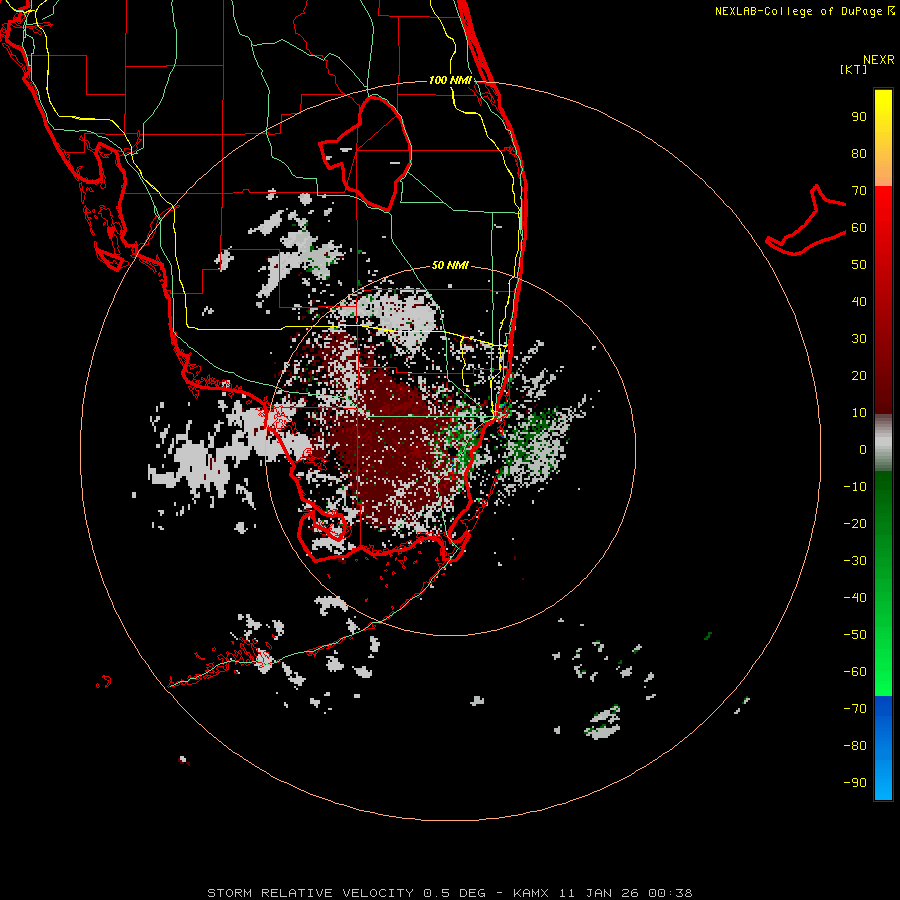
Task: Click the -10 value on the velocity scale
Action: (x=855, y=487)
